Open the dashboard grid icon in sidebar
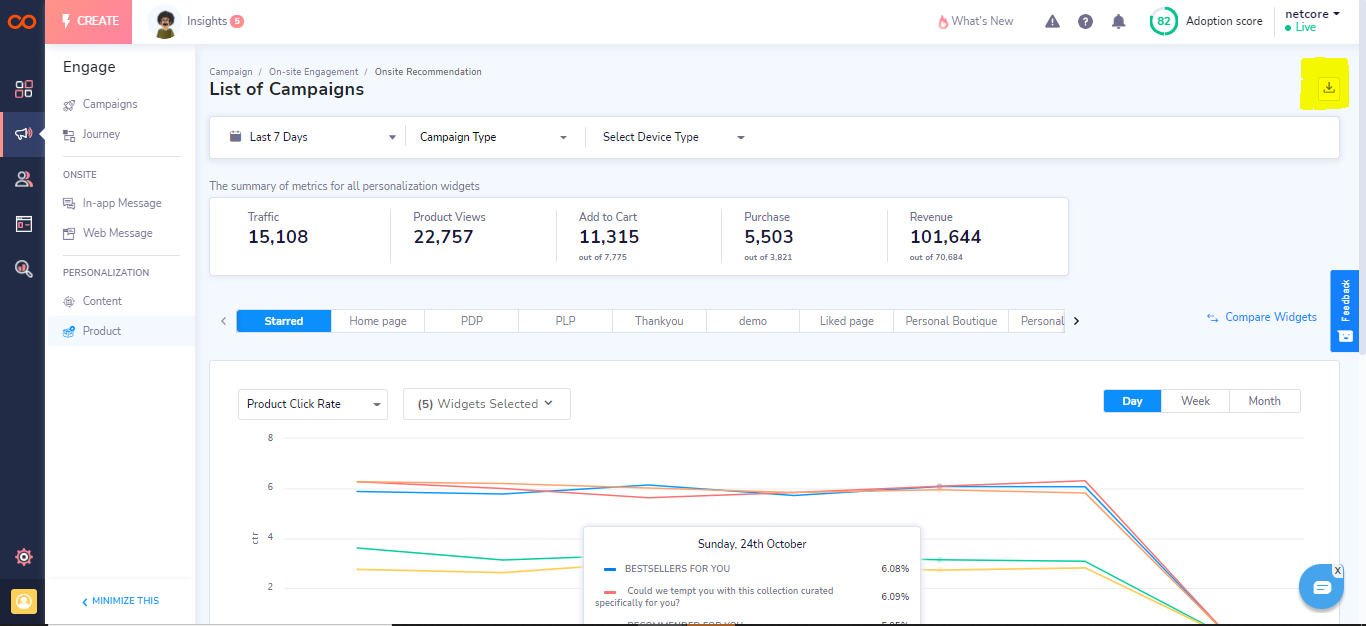This screenshot has width=1366, height=626. pyautogui.click(x=23, y=89)
